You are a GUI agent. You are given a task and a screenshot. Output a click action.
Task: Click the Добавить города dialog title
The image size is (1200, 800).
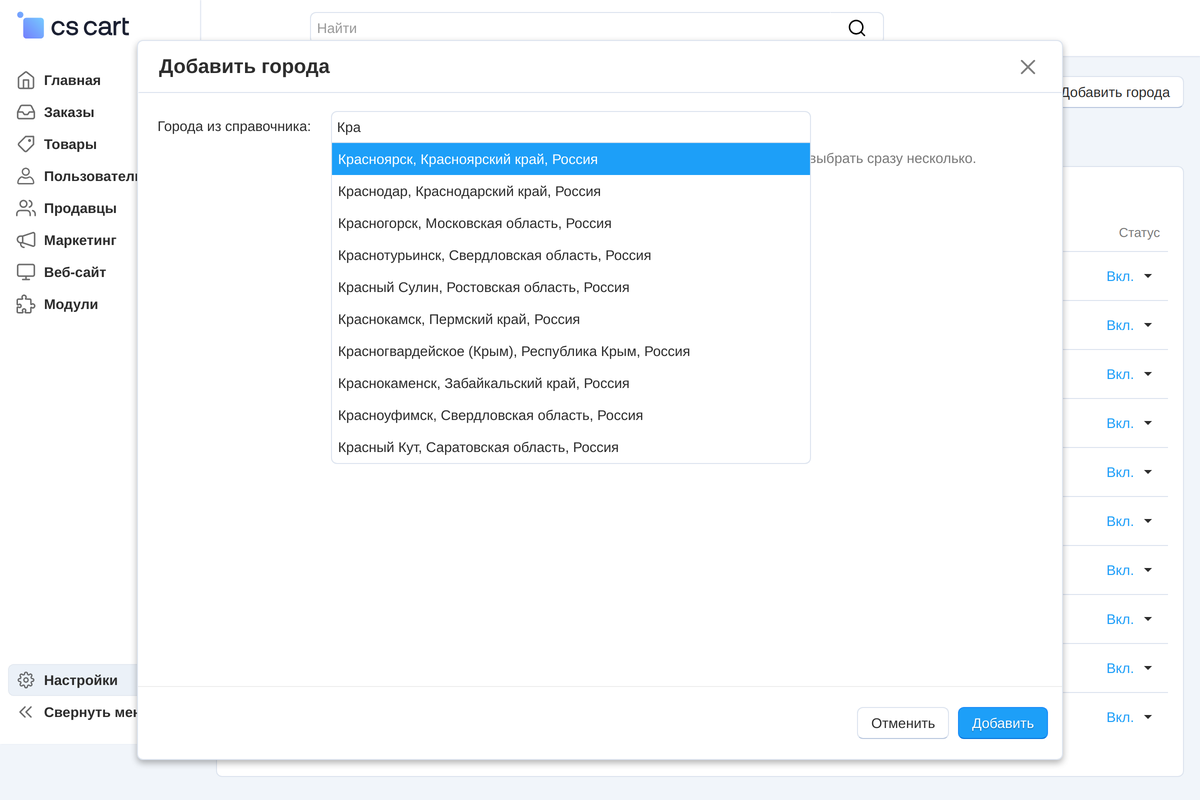click(244, 67)
